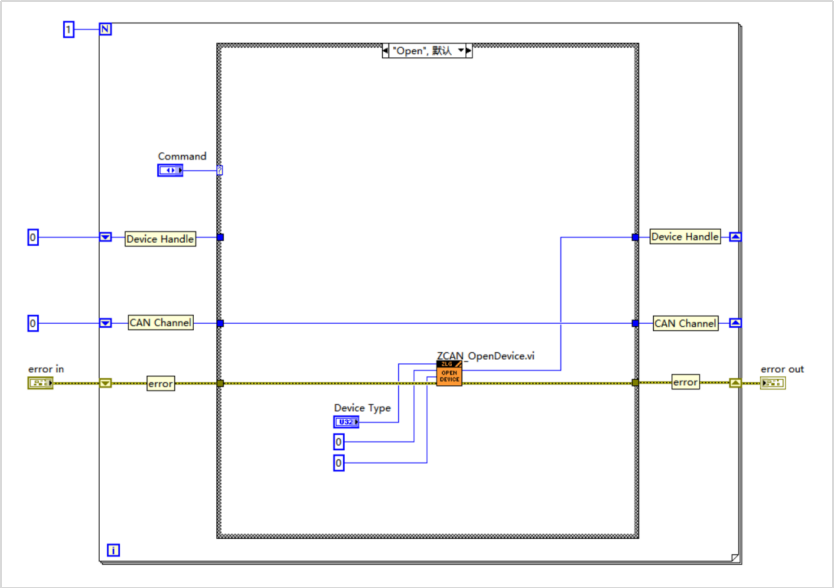Select the error out indicator terminal
This screenshot has height=588, width=834.
[773, 383]
